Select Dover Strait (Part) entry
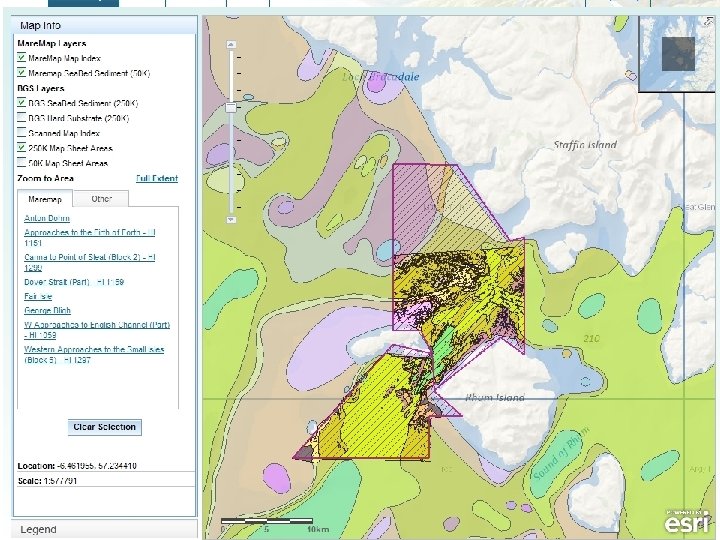 click(x=74, y=282)
